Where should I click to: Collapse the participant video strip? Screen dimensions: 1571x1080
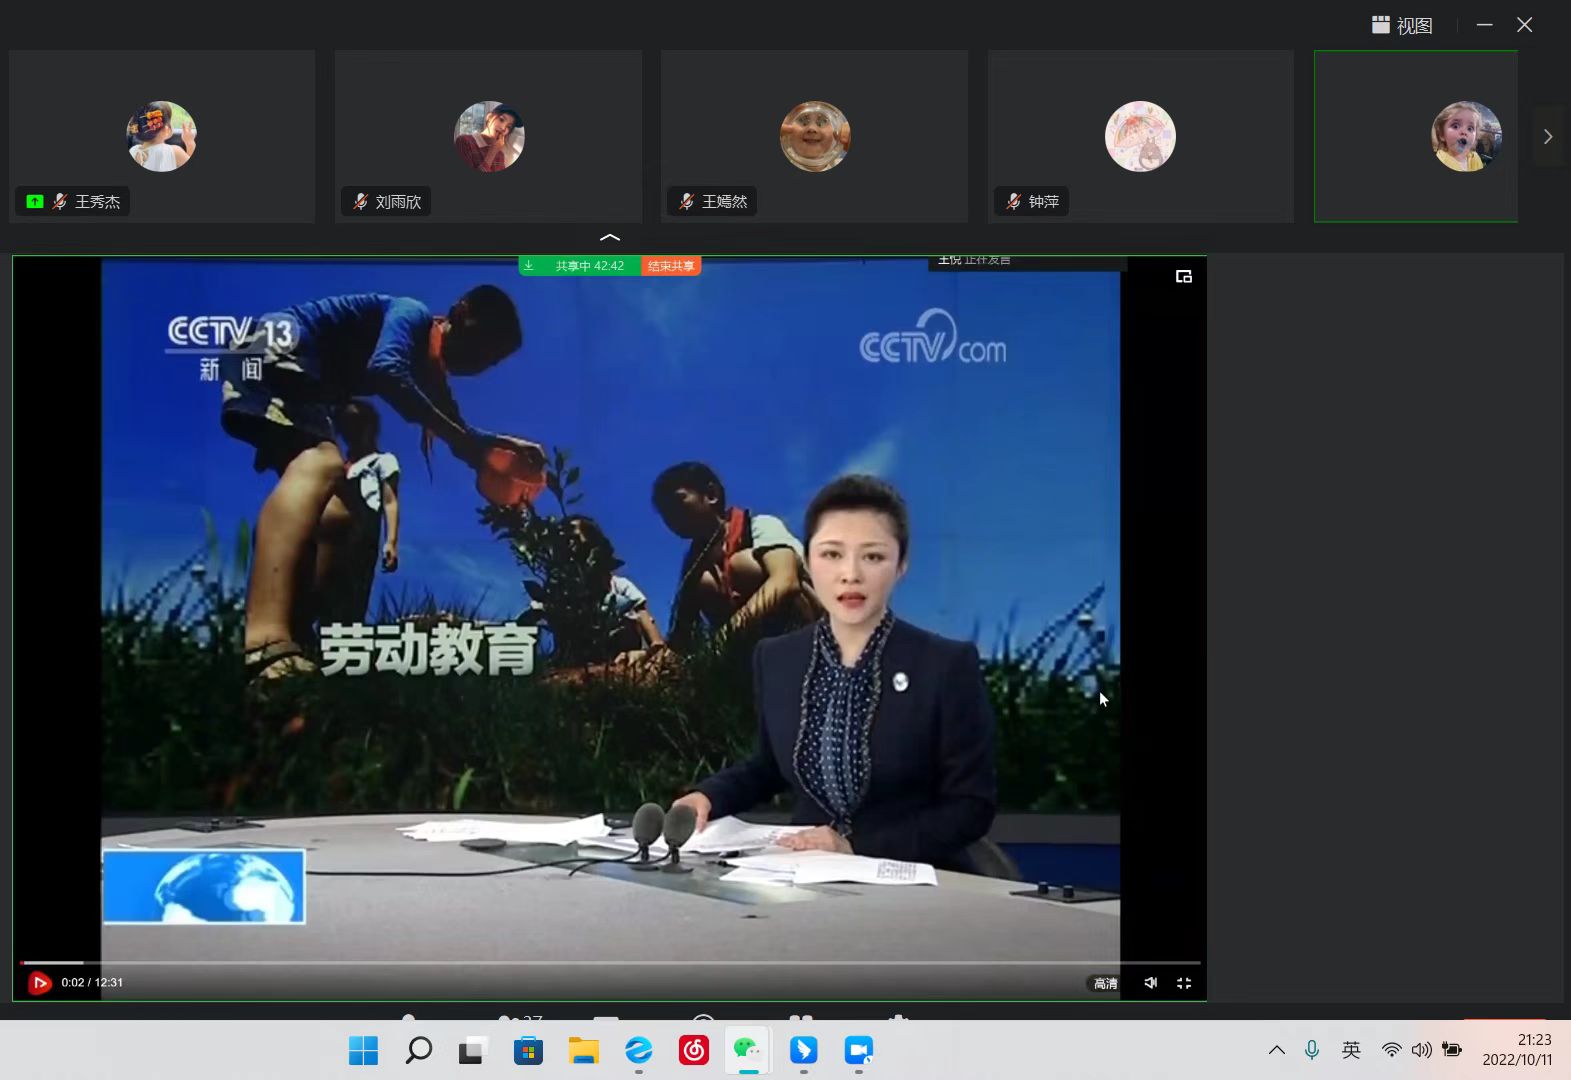click(x=609, y=238)
